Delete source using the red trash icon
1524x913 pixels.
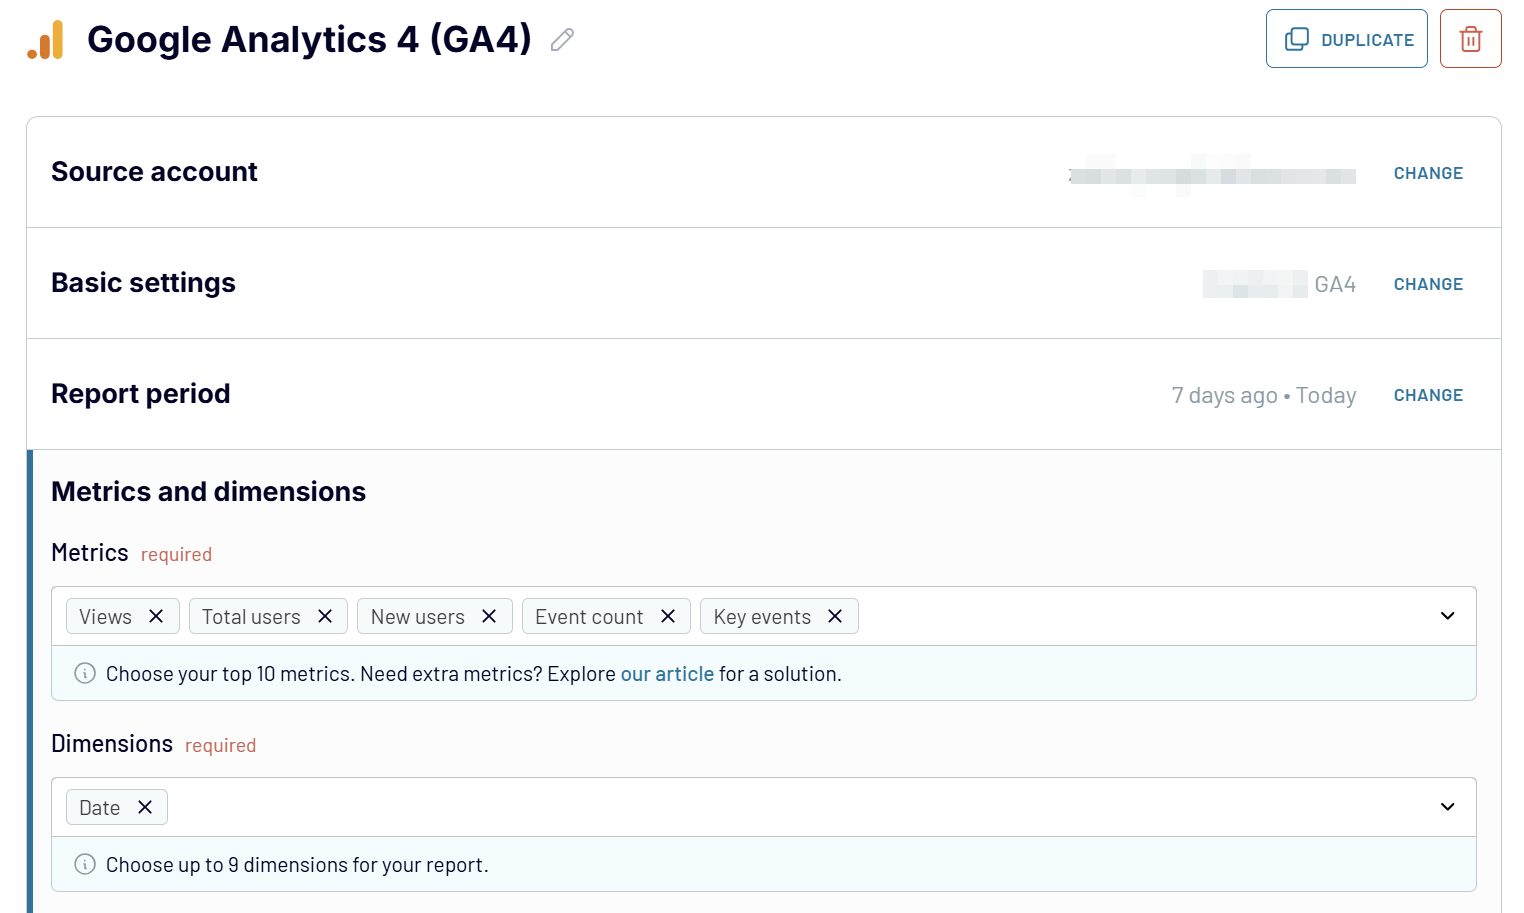pyautogui.click(x=1470, y=39)
